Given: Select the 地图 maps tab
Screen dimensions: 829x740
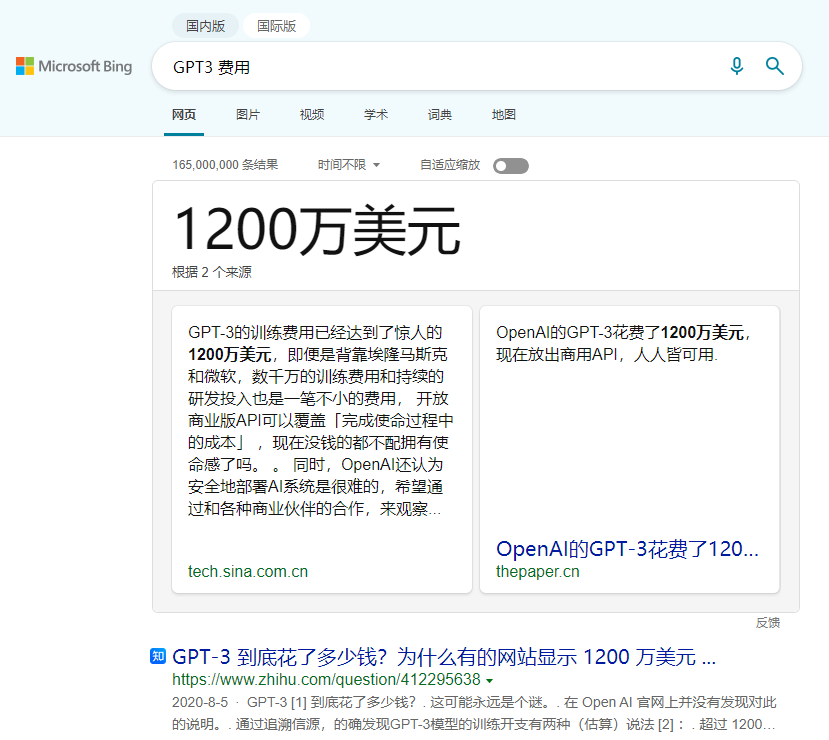Looking at the screenshot, I should point(504,115).
